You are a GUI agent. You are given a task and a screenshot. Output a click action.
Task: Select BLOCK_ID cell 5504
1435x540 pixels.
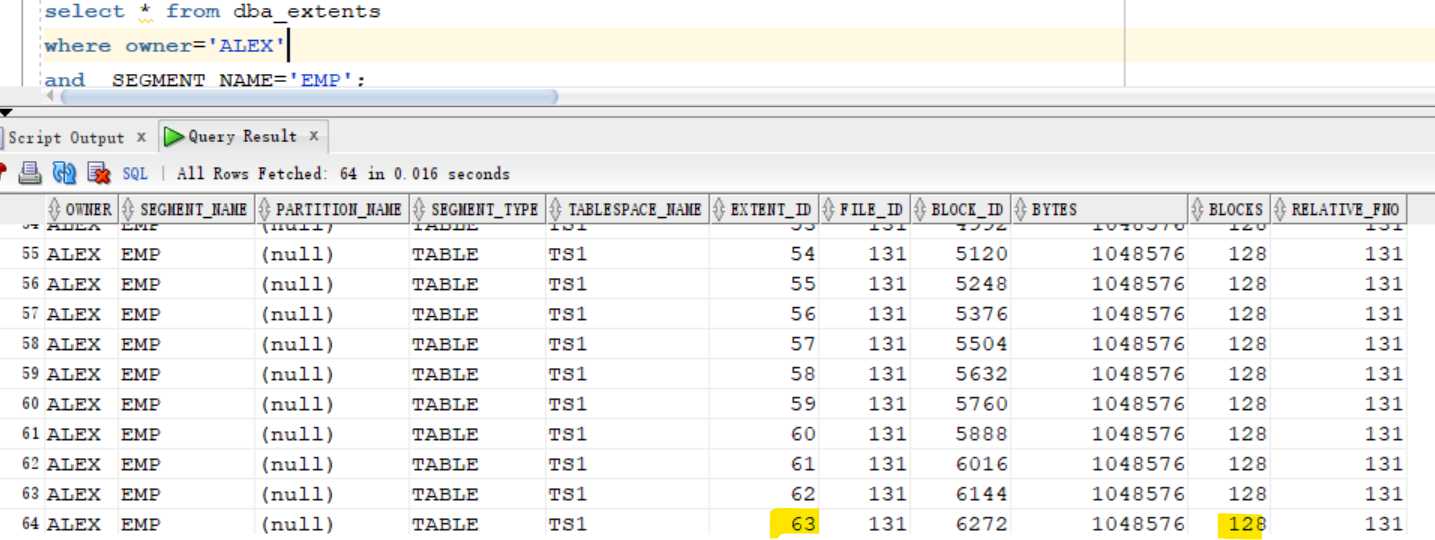coord(960,344)
